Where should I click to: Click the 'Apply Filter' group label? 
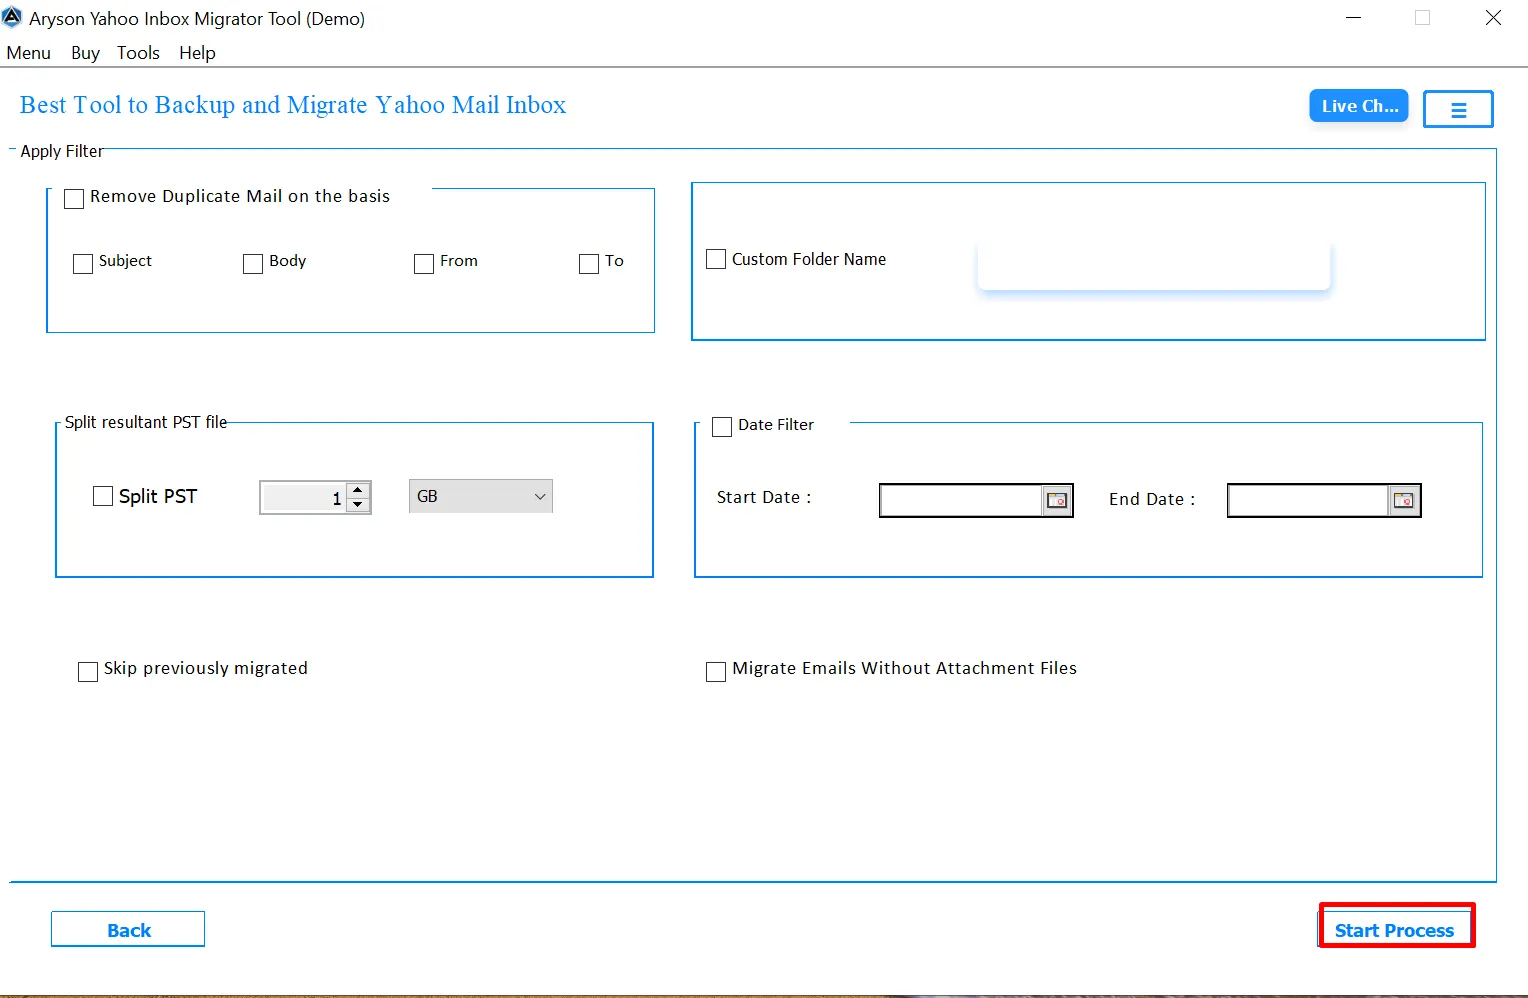tap(62, 151)
